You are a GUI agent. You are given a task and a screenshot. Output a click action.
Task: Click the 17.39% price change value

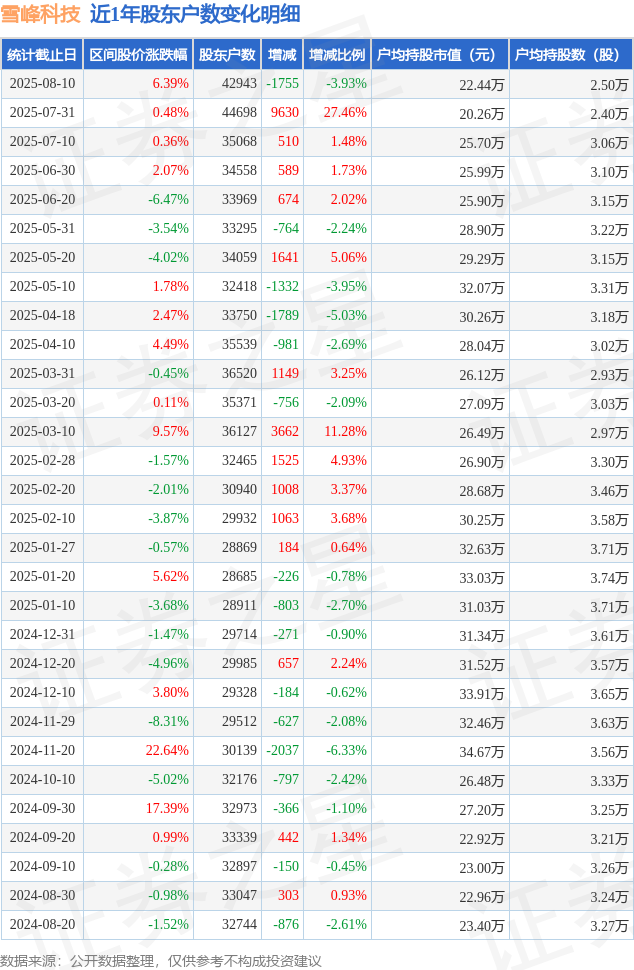click(167, 809)
